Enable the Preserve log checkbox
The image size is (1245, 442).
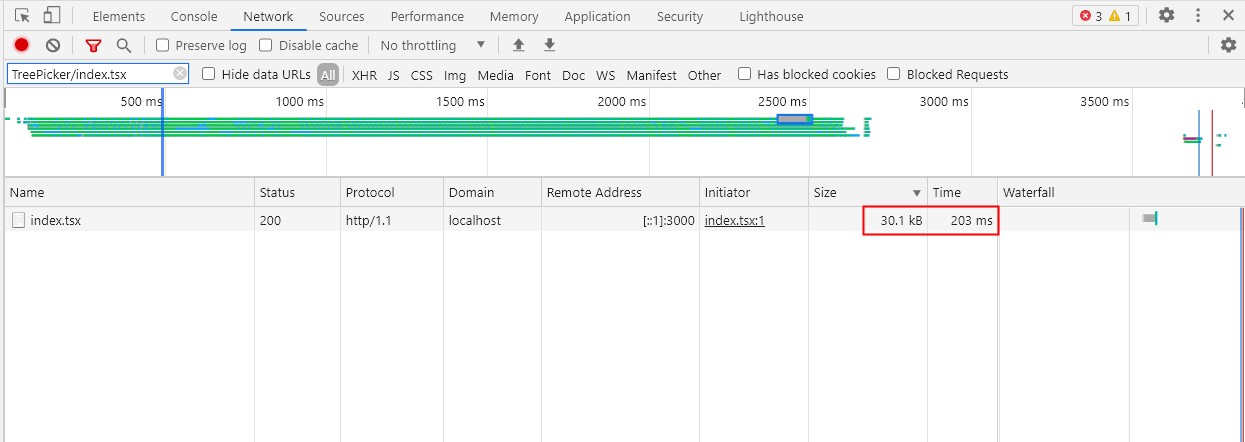(x=163, y=45)
